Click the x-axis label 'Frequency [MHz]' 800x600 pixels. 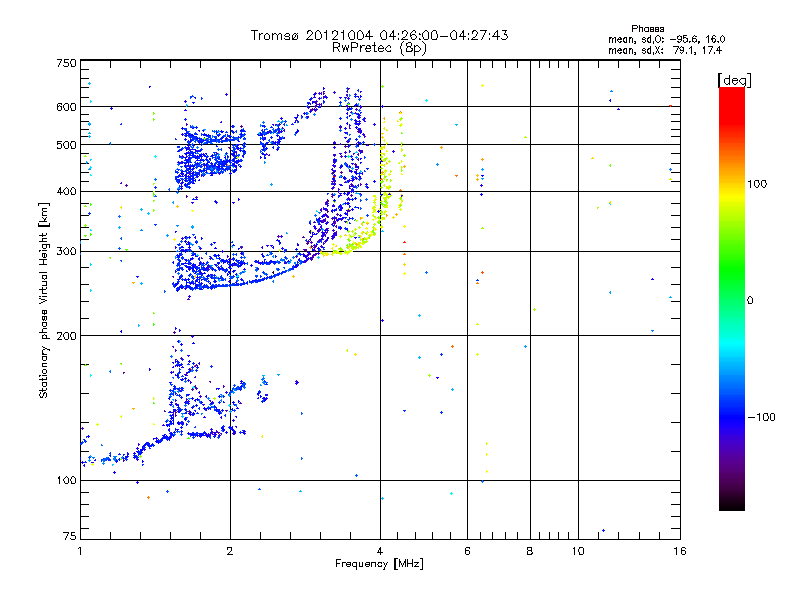click(x=379, y=564)
